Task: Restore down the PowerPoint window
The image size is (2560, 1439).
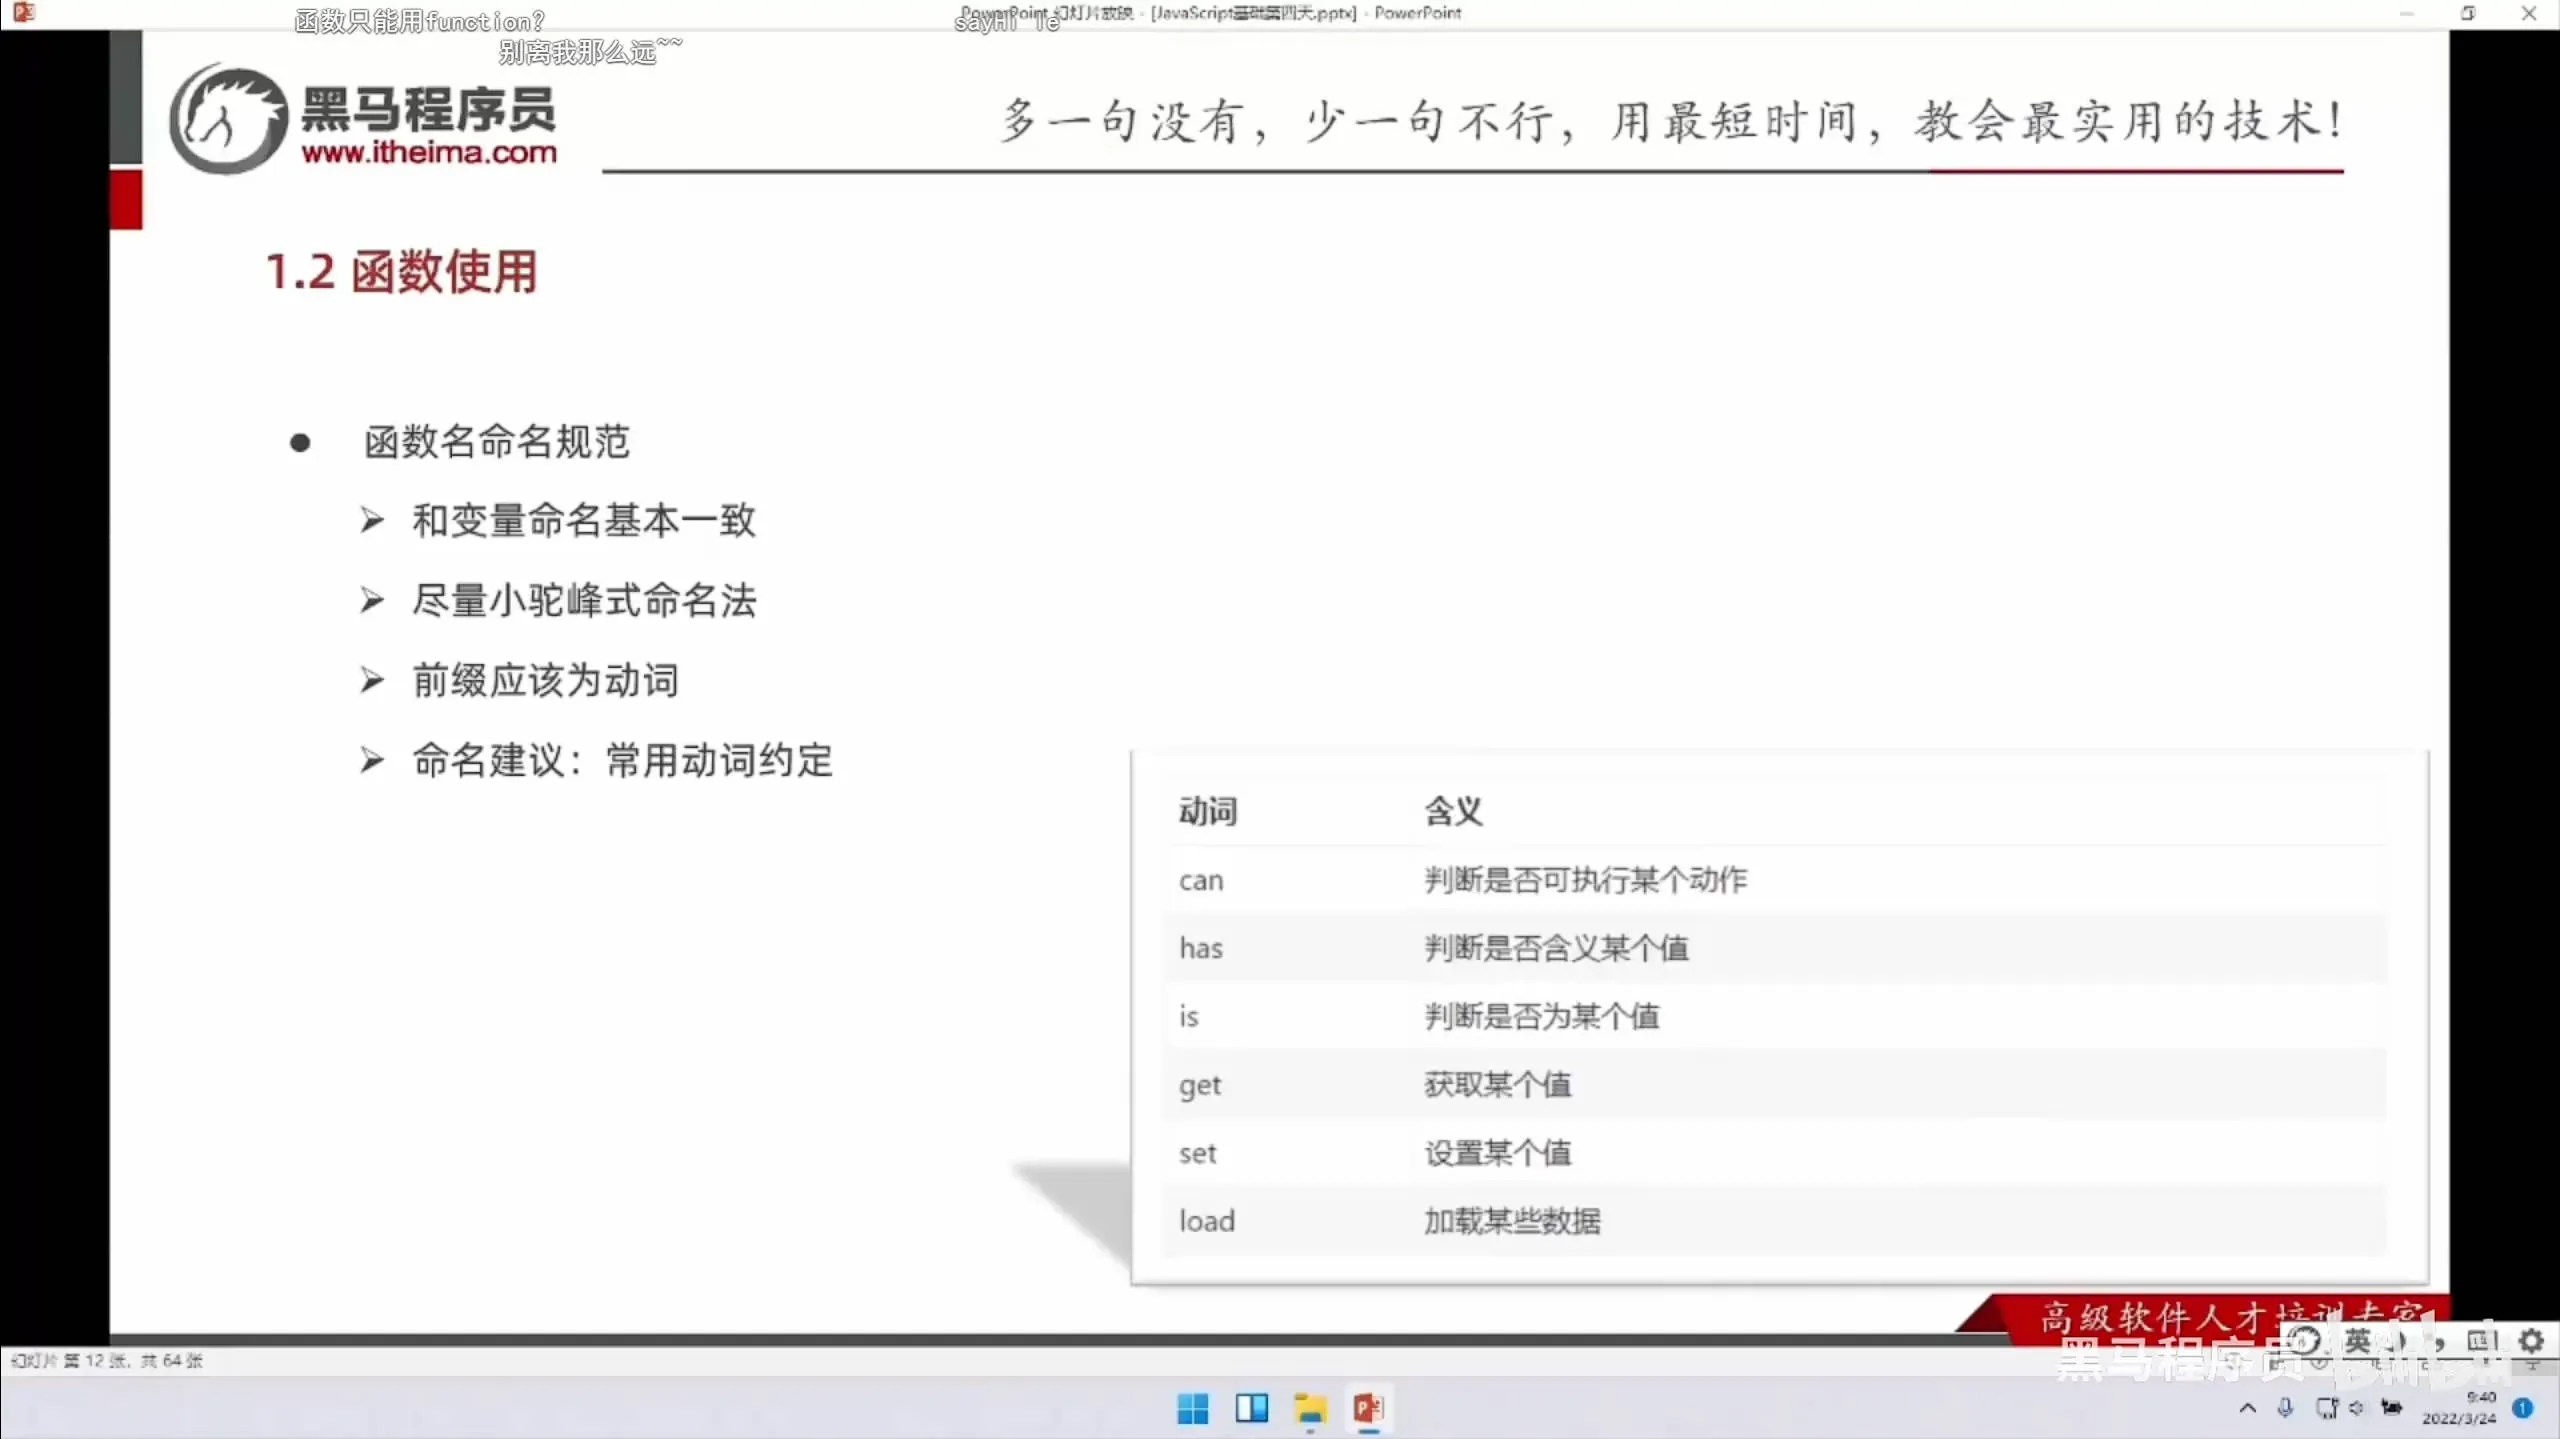Action: (2468, 13)
